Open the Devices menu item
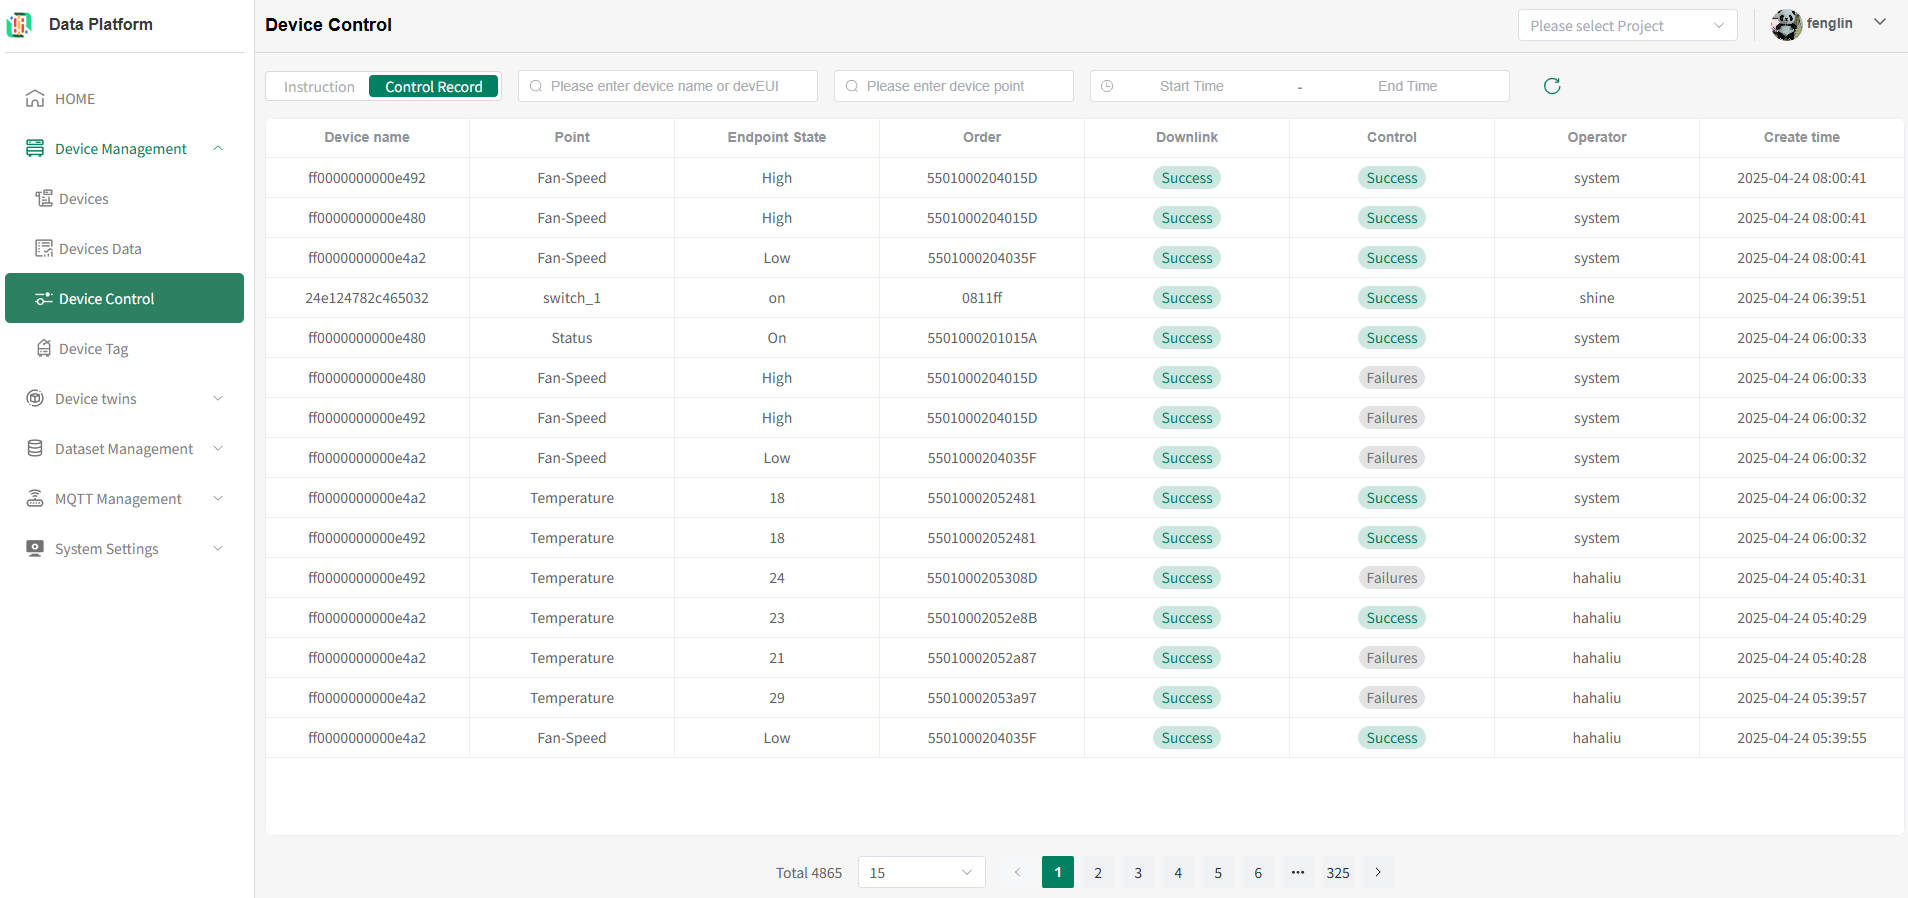1908x898 pixels. click(124, 198)
